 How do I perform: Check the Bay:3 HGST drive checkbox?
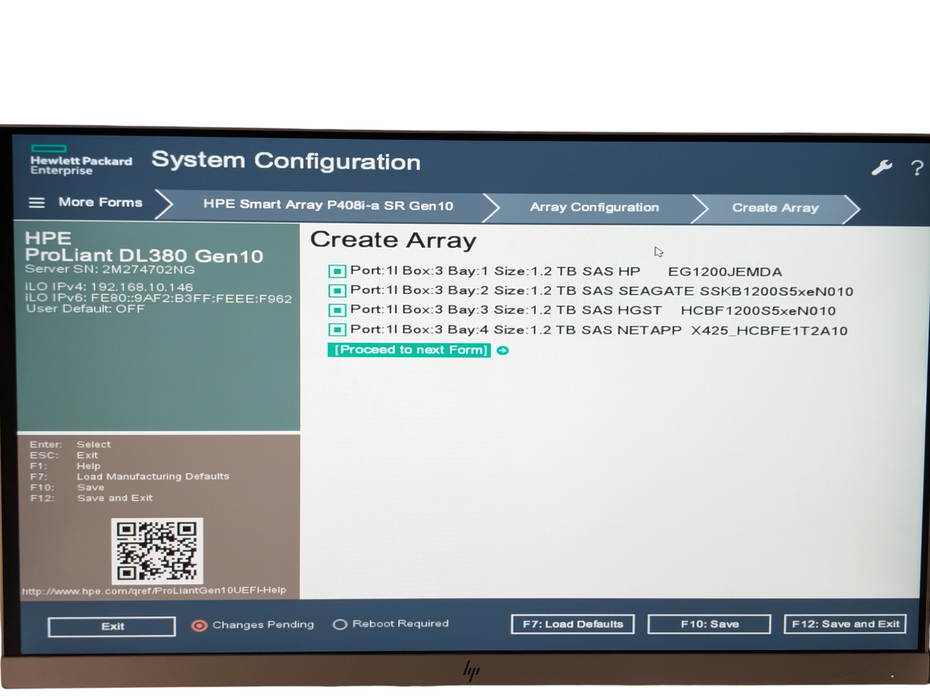(336, 310)
